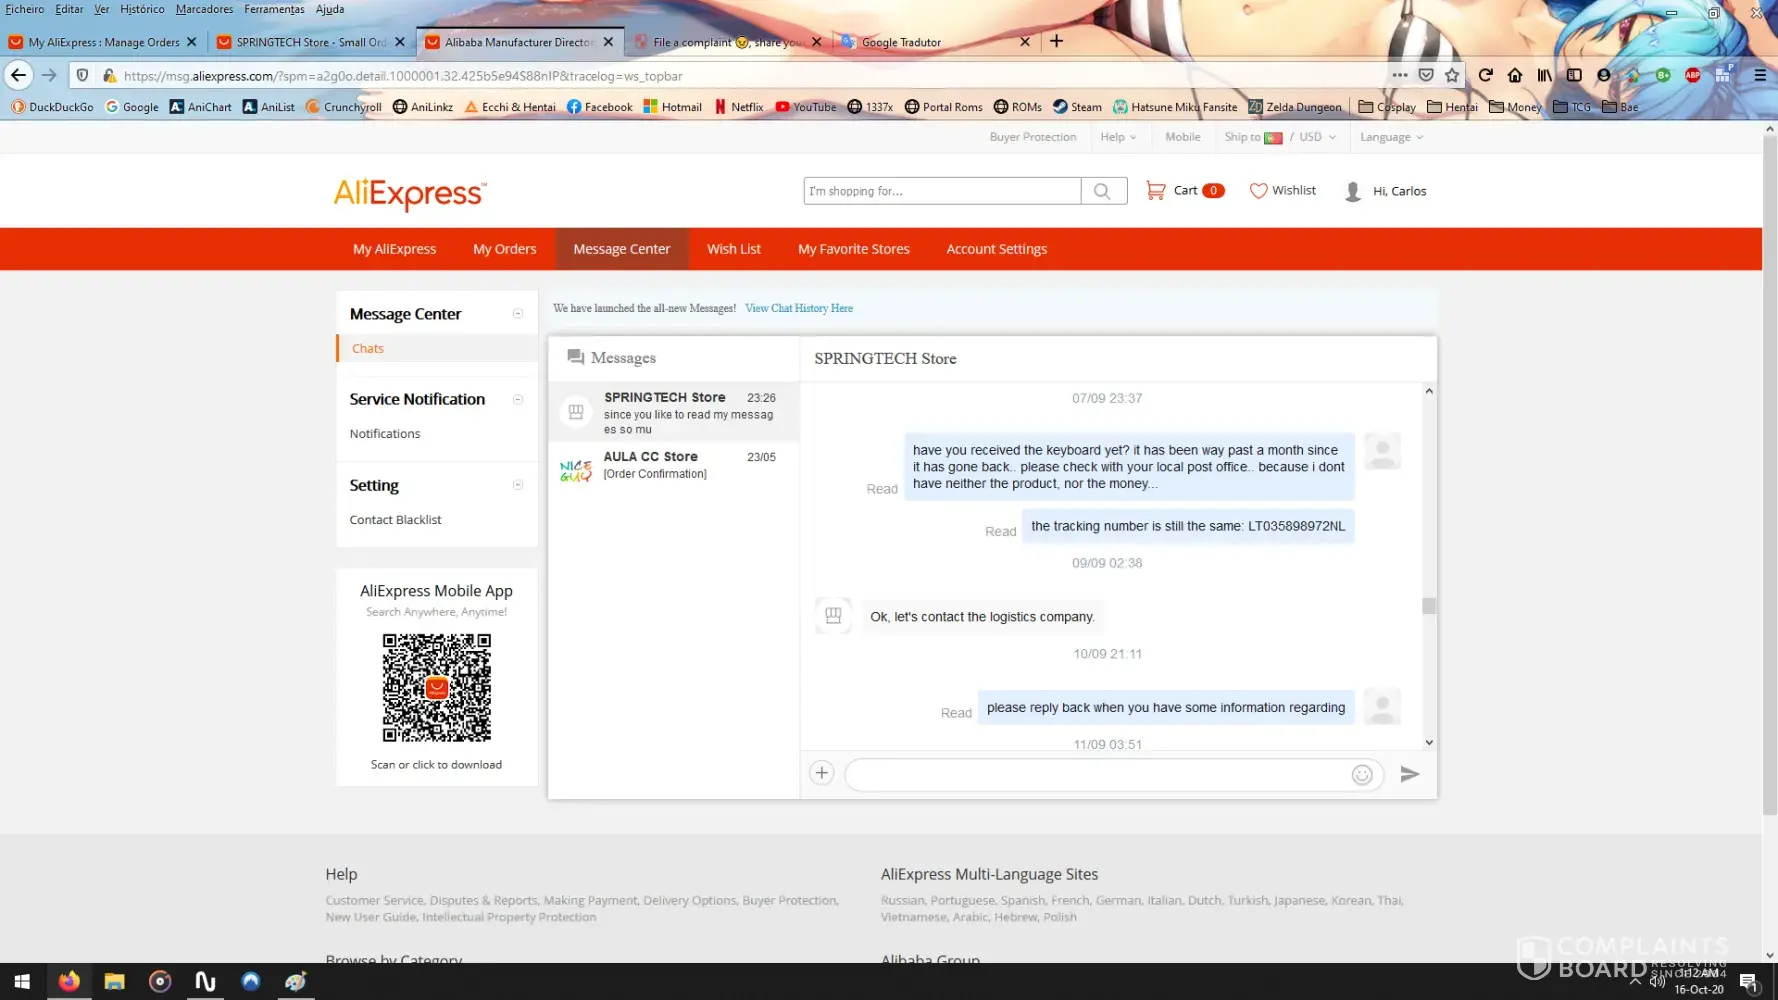The height and width of the screenshot is (1000, 1778).
Task: Go to My Orders tab
Action: tap(504, 249)
